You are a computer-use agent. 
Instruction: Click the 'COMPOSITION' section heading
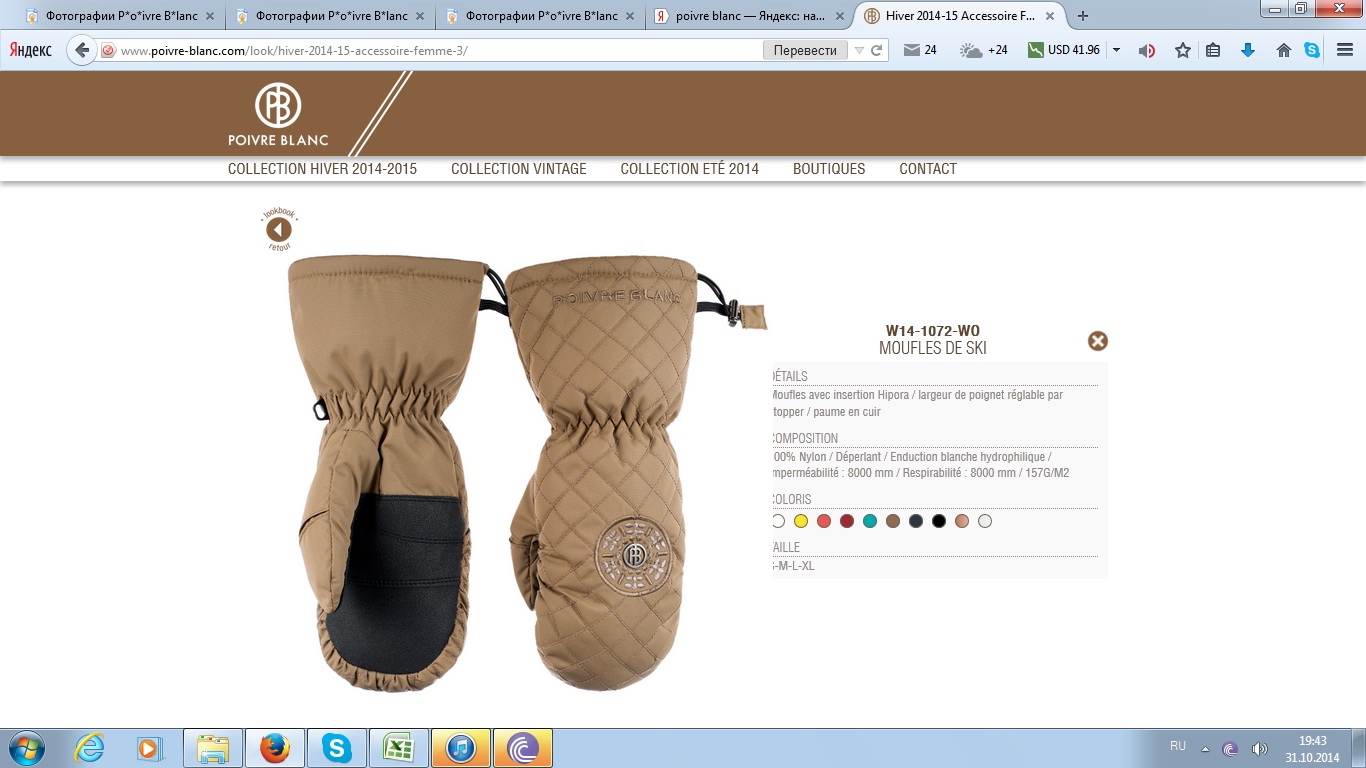805,438
